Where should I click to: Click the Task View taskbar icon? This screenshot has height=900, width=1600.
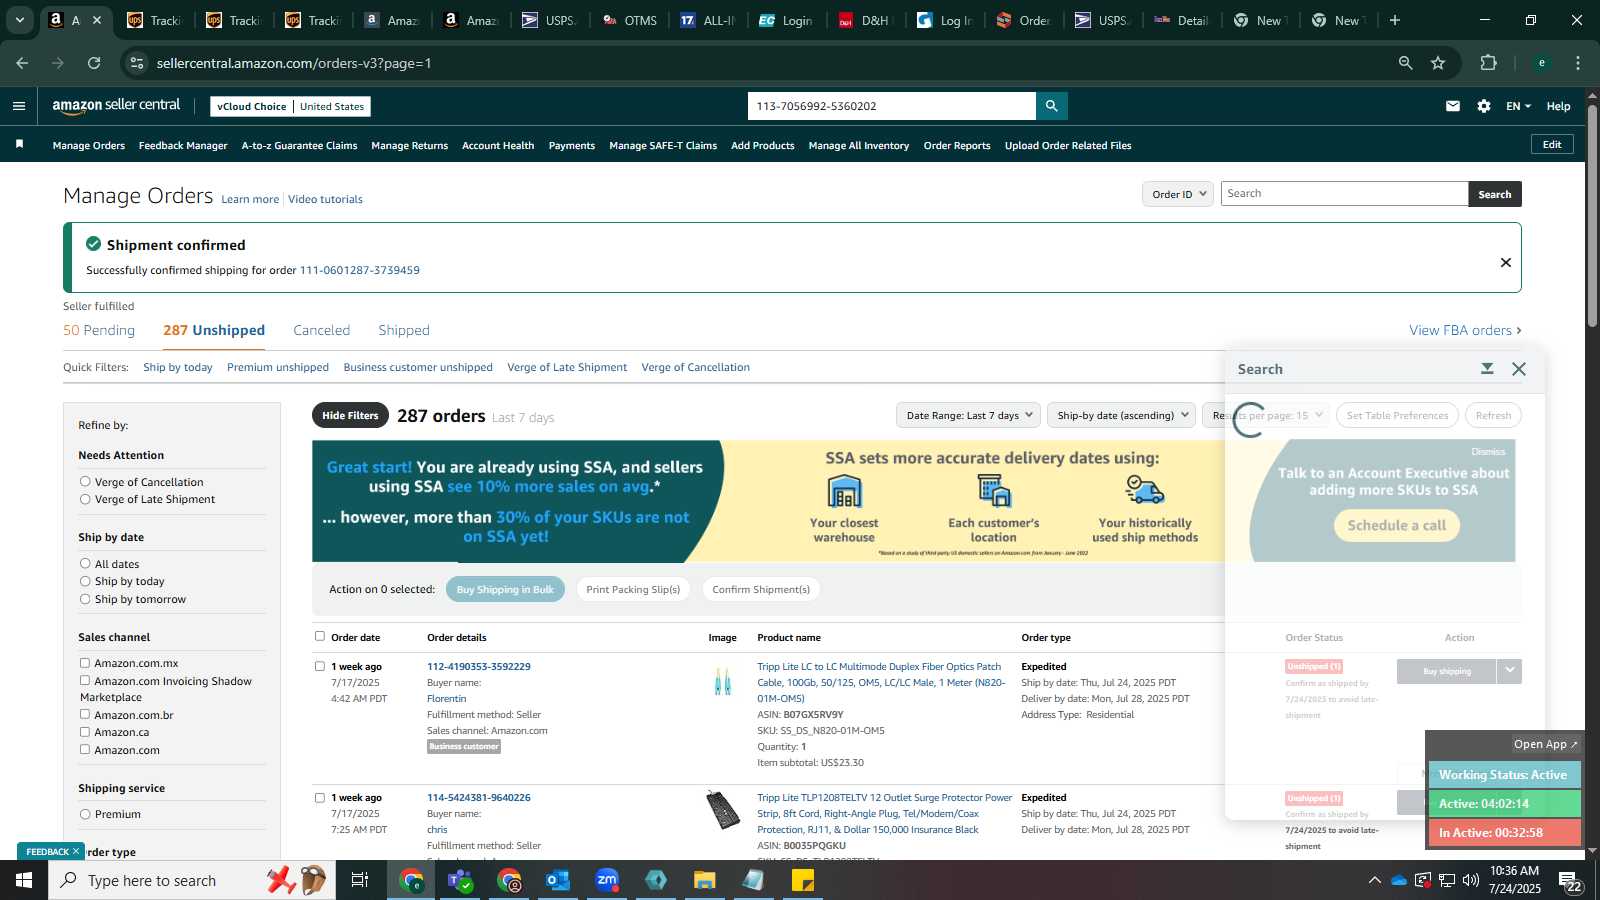pos(360,880)
